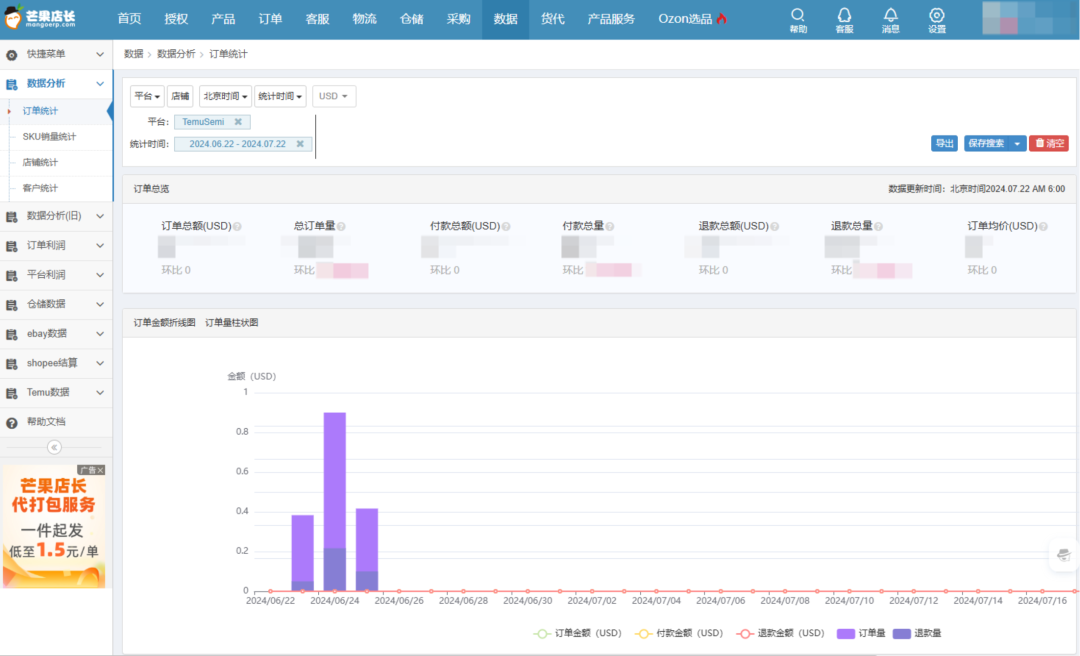This screenshot has height=656, width=1080.
Task: Expand the 快捷菜单 sidebar section
Action: (x=100, y=54)
